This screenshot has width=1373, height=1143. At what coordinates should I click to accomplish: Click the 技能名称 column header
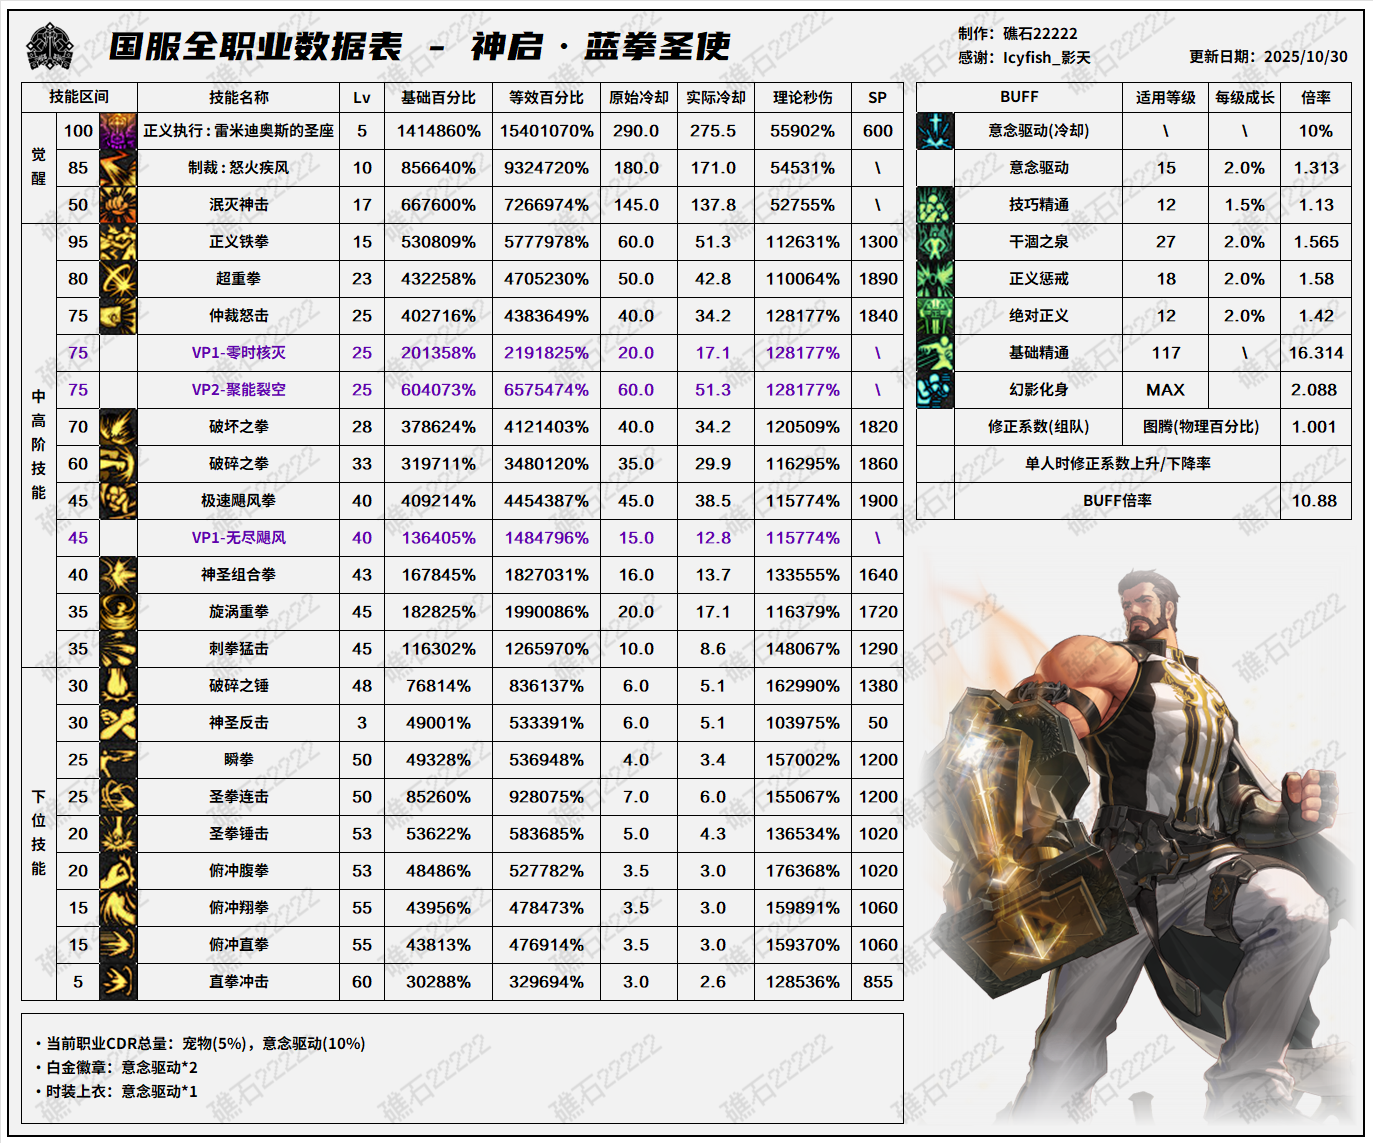238,97
